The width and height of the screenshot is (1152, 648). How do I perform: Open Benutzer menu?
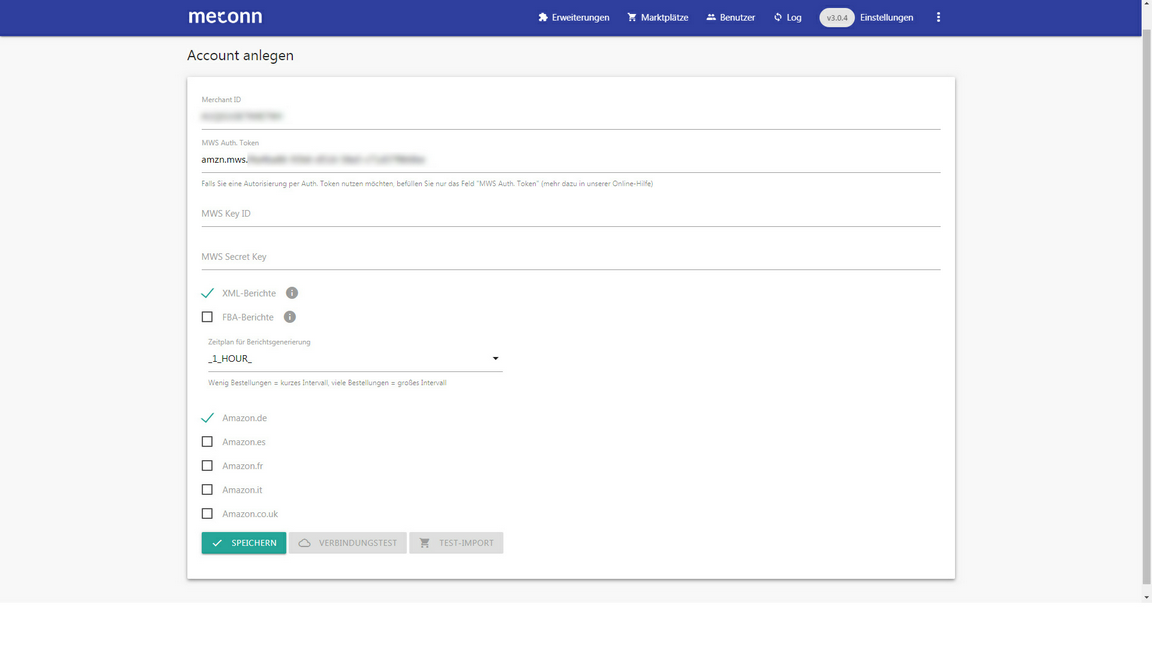click(x=730, y=18)
